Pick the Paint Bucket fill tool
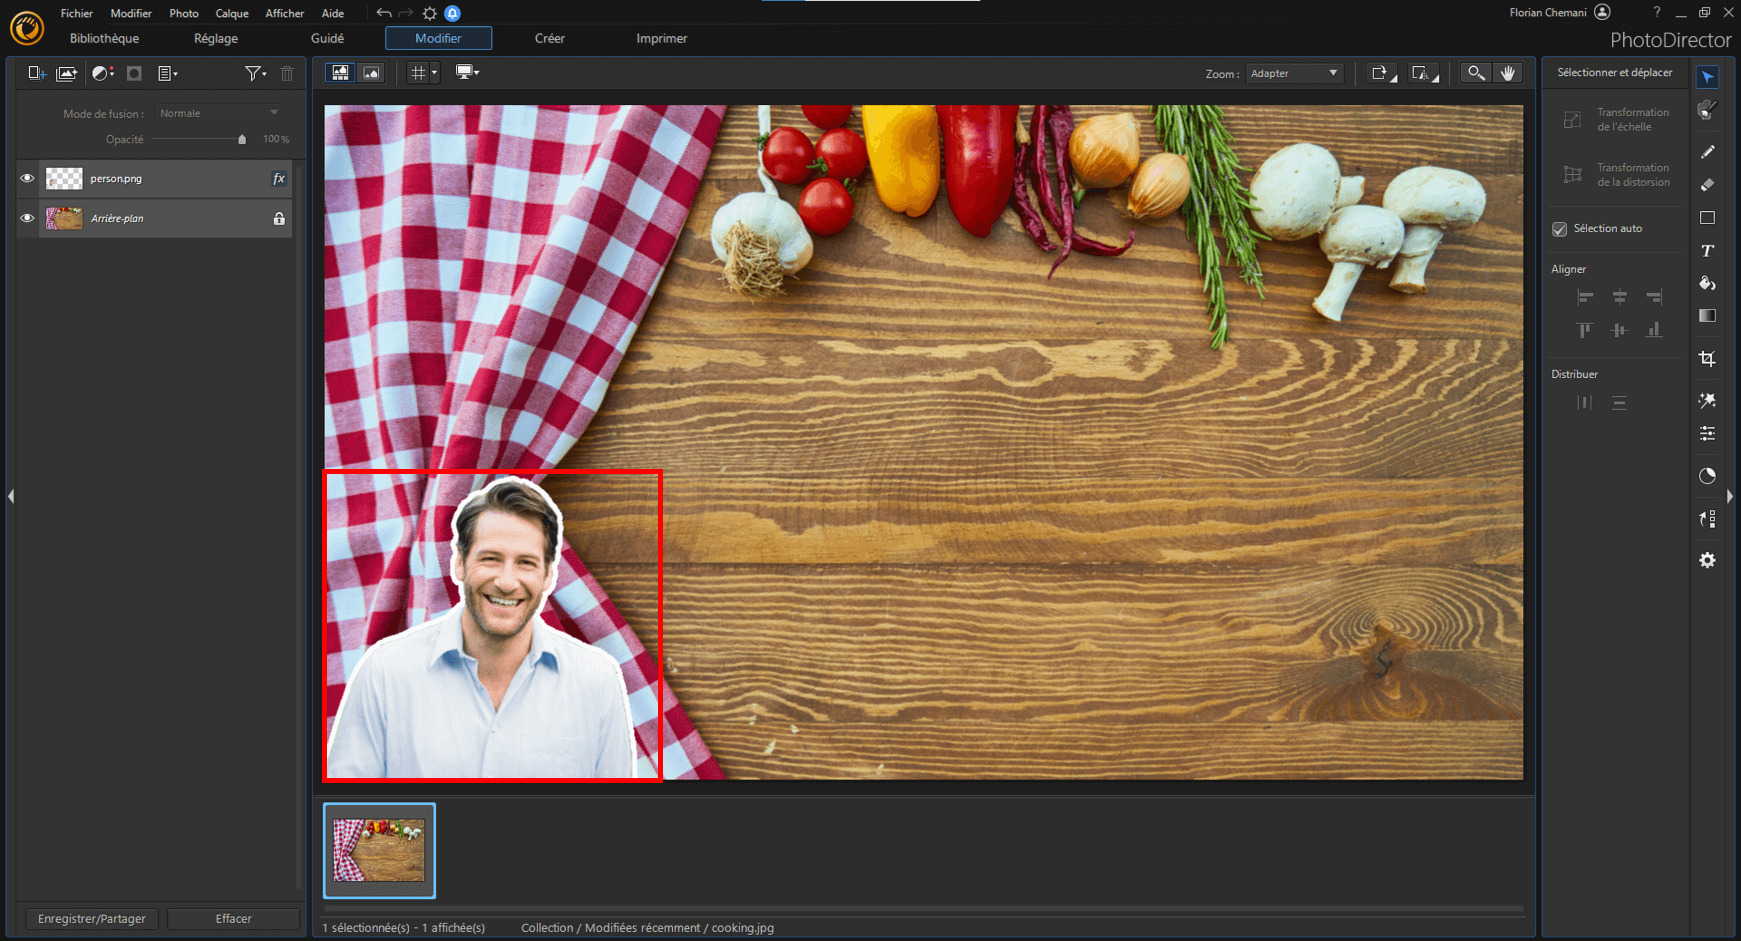Screen dimensions: 1741x941 click(x=1707, y=284)
